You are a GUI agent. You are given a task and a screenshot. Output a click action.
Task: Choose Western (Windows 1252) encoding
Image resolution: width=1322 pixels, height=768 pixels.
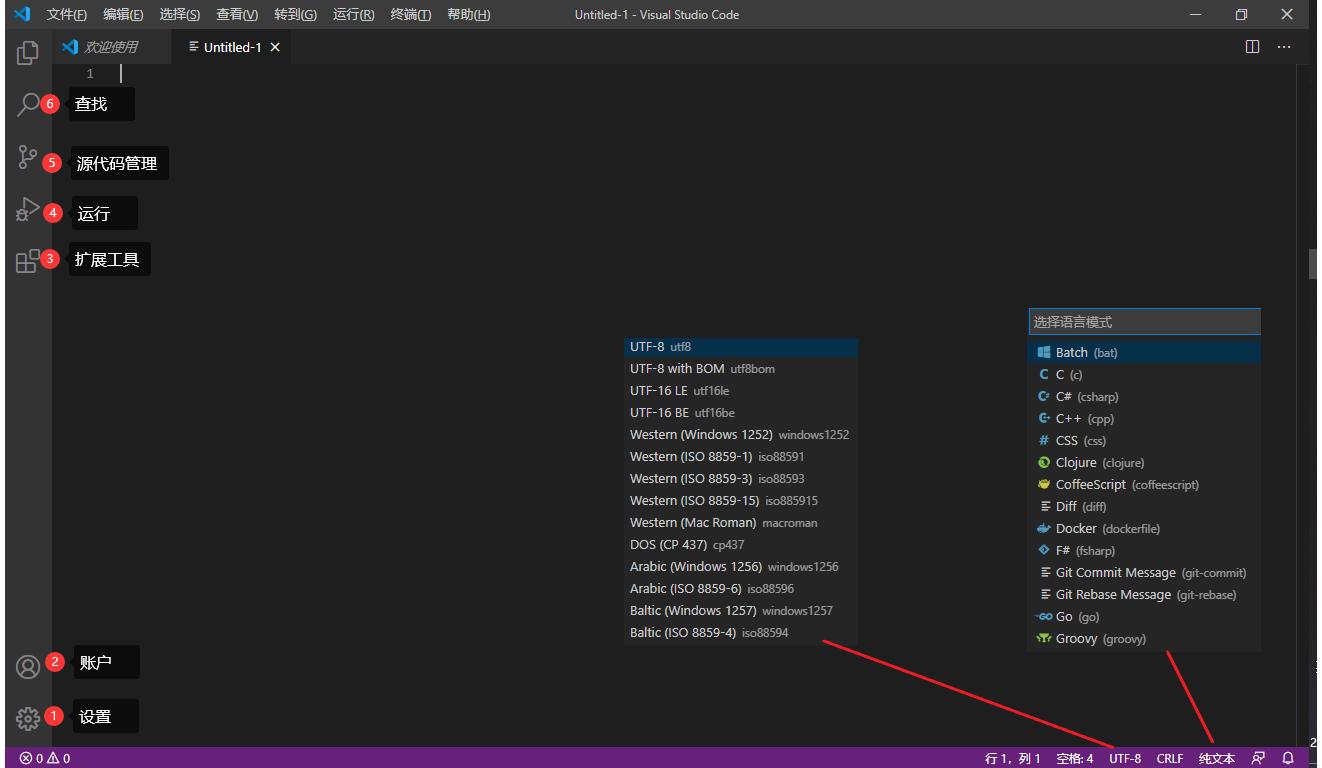coord(740,435)
